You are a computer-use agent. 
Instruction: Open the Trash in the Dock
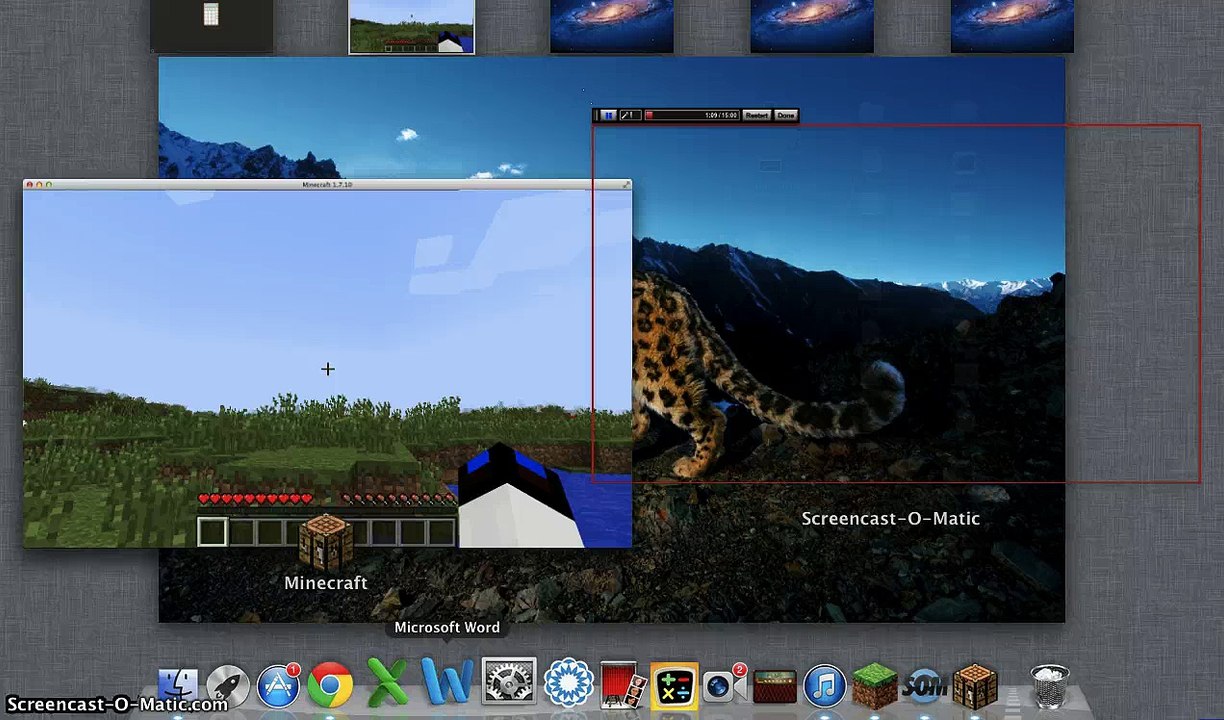(1049, 686)
